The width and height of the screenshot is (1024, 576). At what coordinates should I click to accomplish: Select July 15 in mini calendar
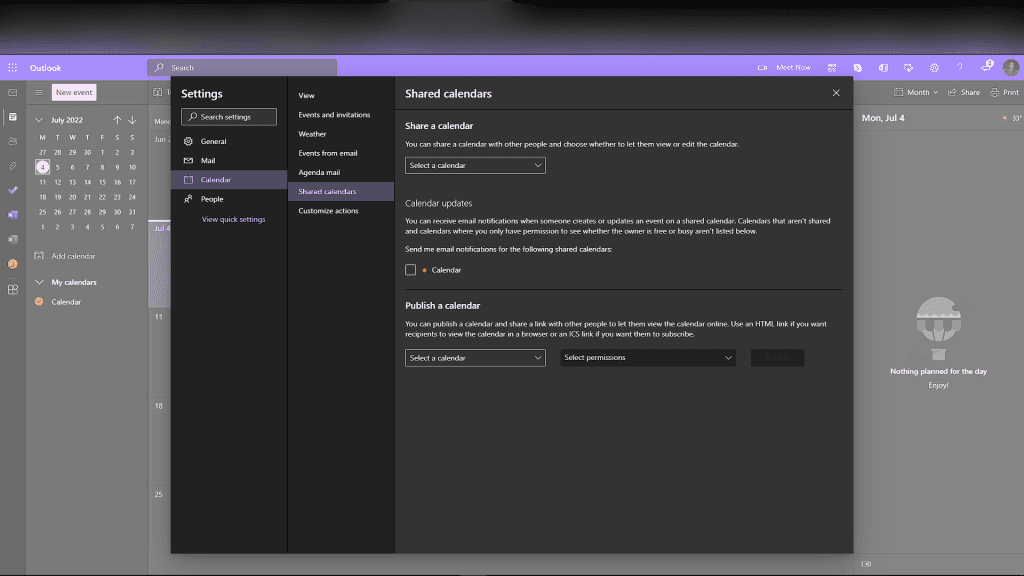click(102, 182)
